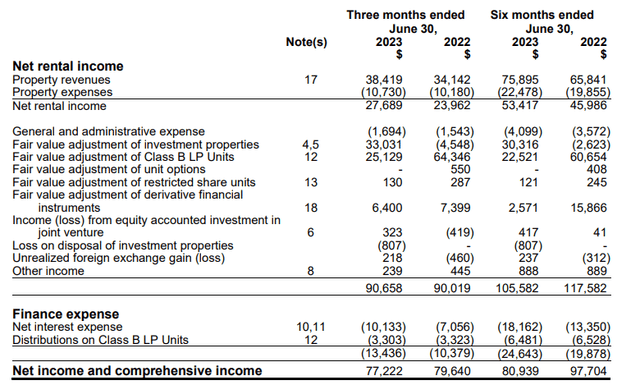Click the 'Net interest expense' row label
640x385 pixels.
[67, 327]
